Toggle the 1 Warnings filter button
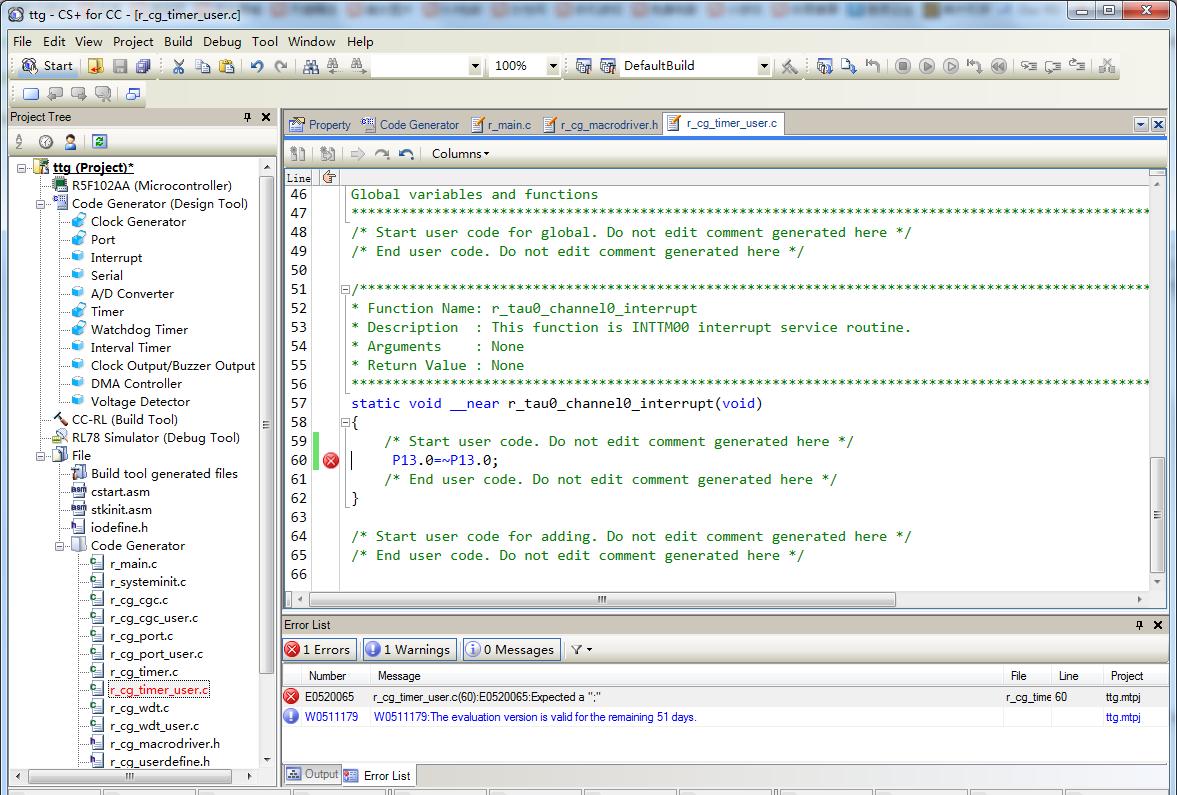1177x795 pixels. (x=409, y=650)
